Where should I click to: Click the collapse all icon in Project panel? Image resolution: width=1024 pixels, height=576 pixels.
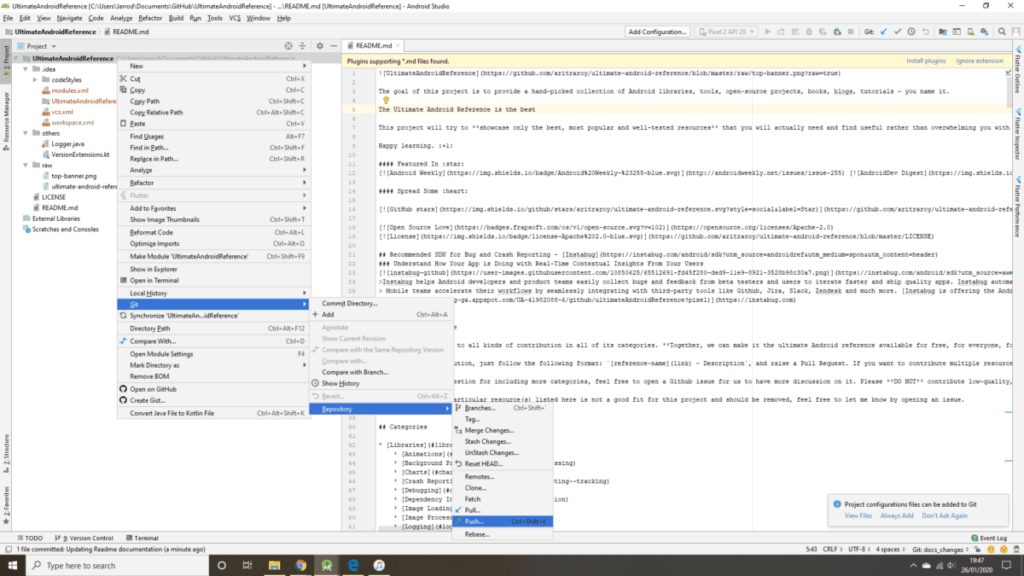pyautogui.click(x=303, y=46)
